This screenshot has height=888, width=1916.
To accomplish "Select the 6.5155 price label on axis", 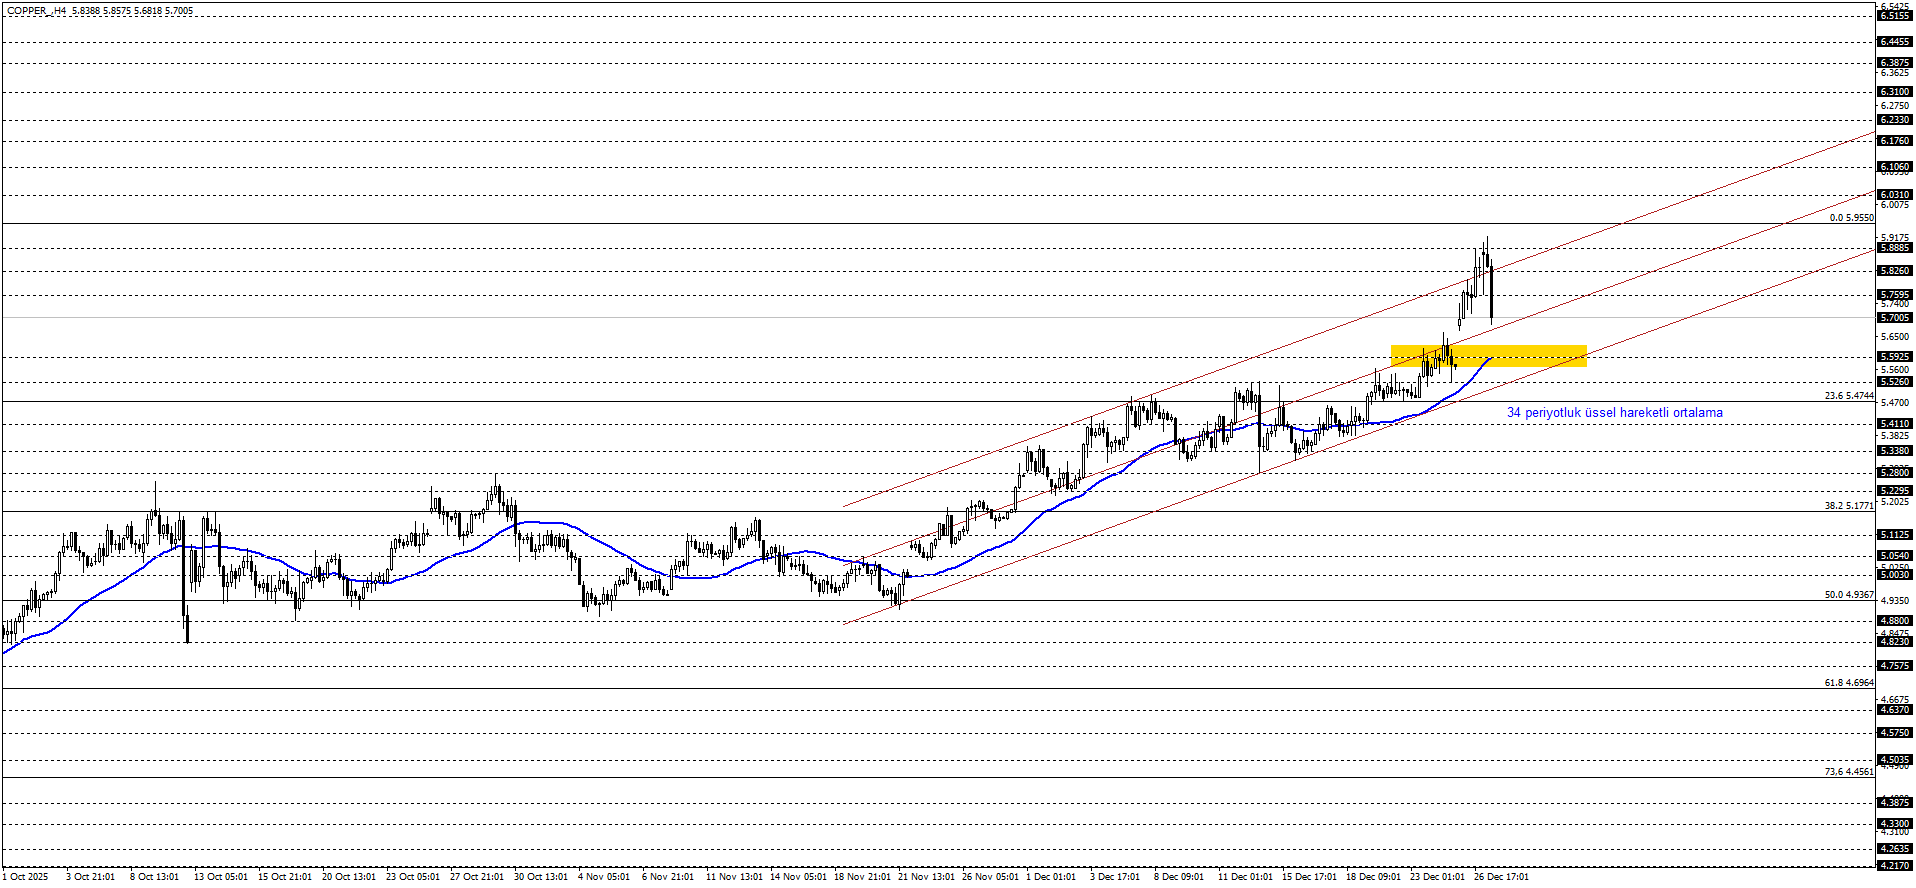I will (x=1895, y=16).
